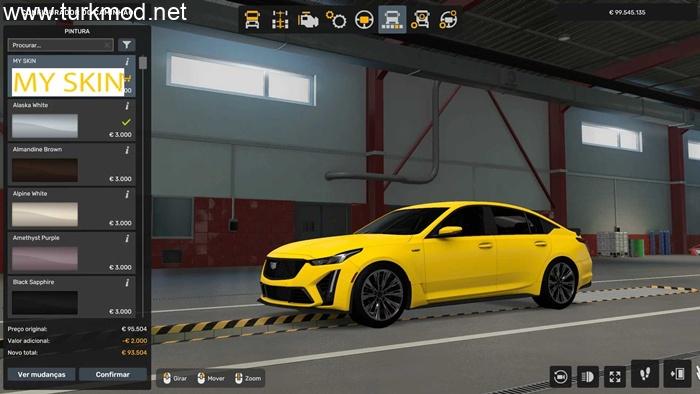Screen dimensions: 700x394
Task: Choose the Almandine Brown color swatch
Action: point(45,170)
